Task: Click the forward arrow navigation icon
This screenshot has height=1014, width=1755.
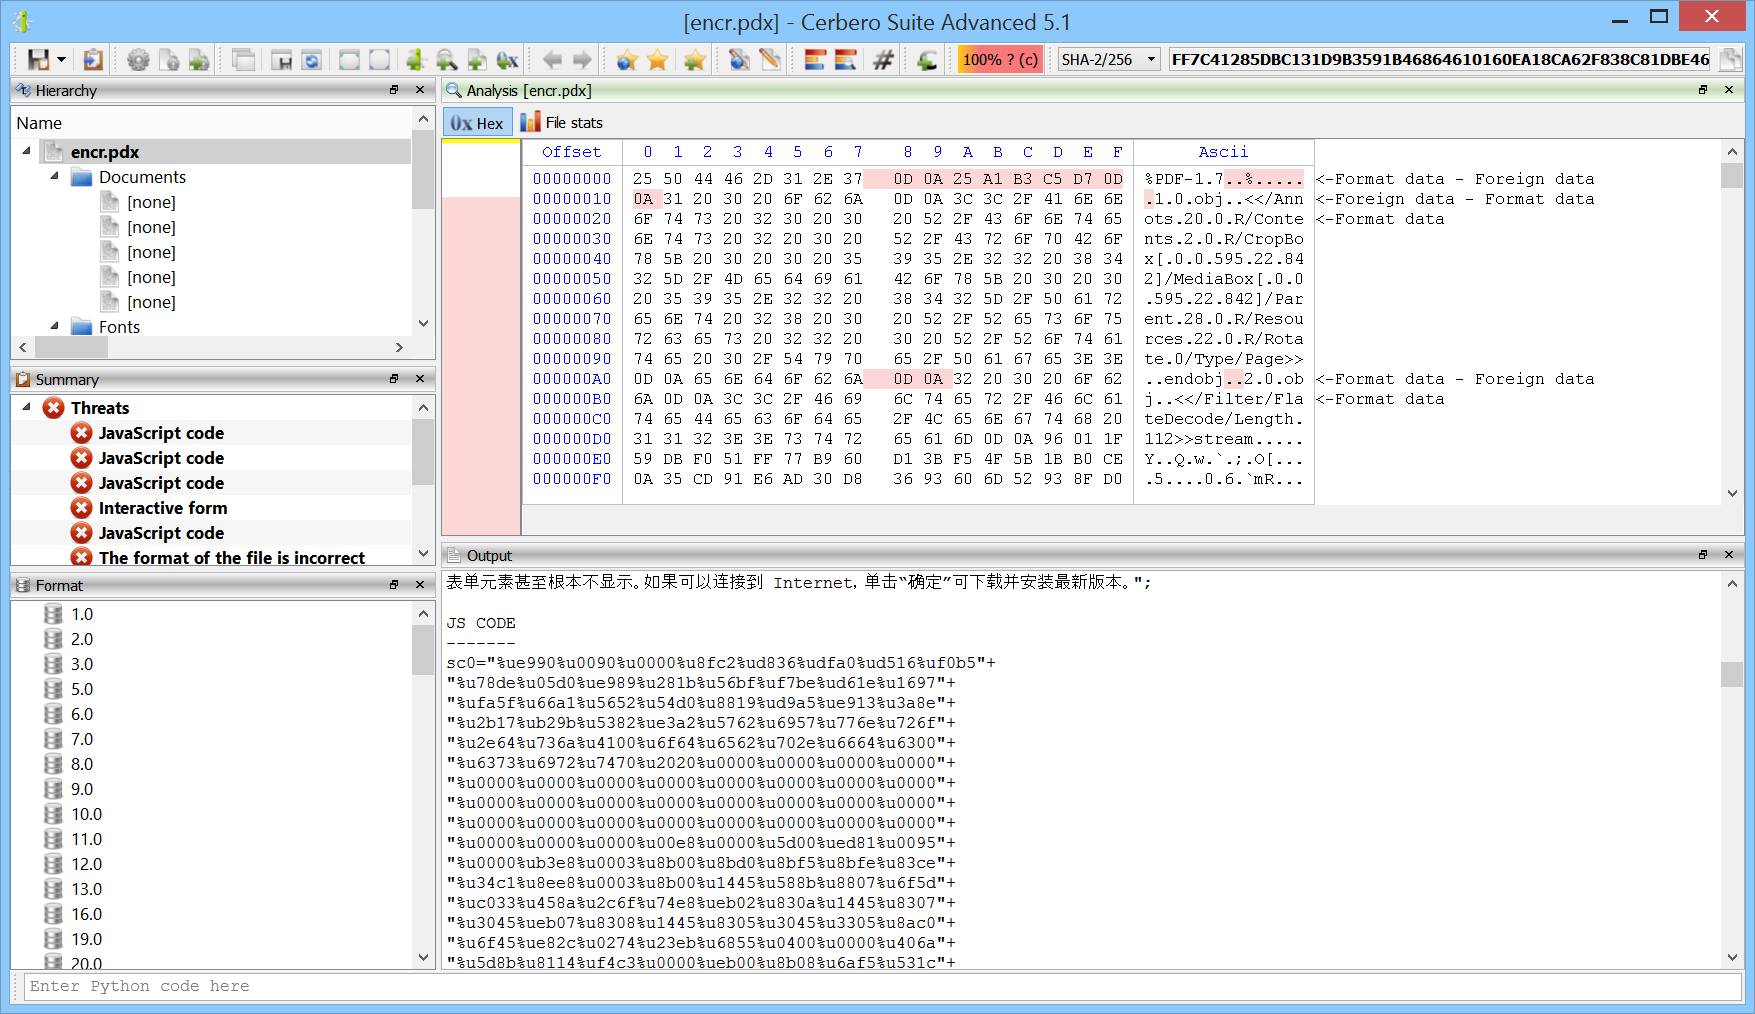Action: [582, 60]
